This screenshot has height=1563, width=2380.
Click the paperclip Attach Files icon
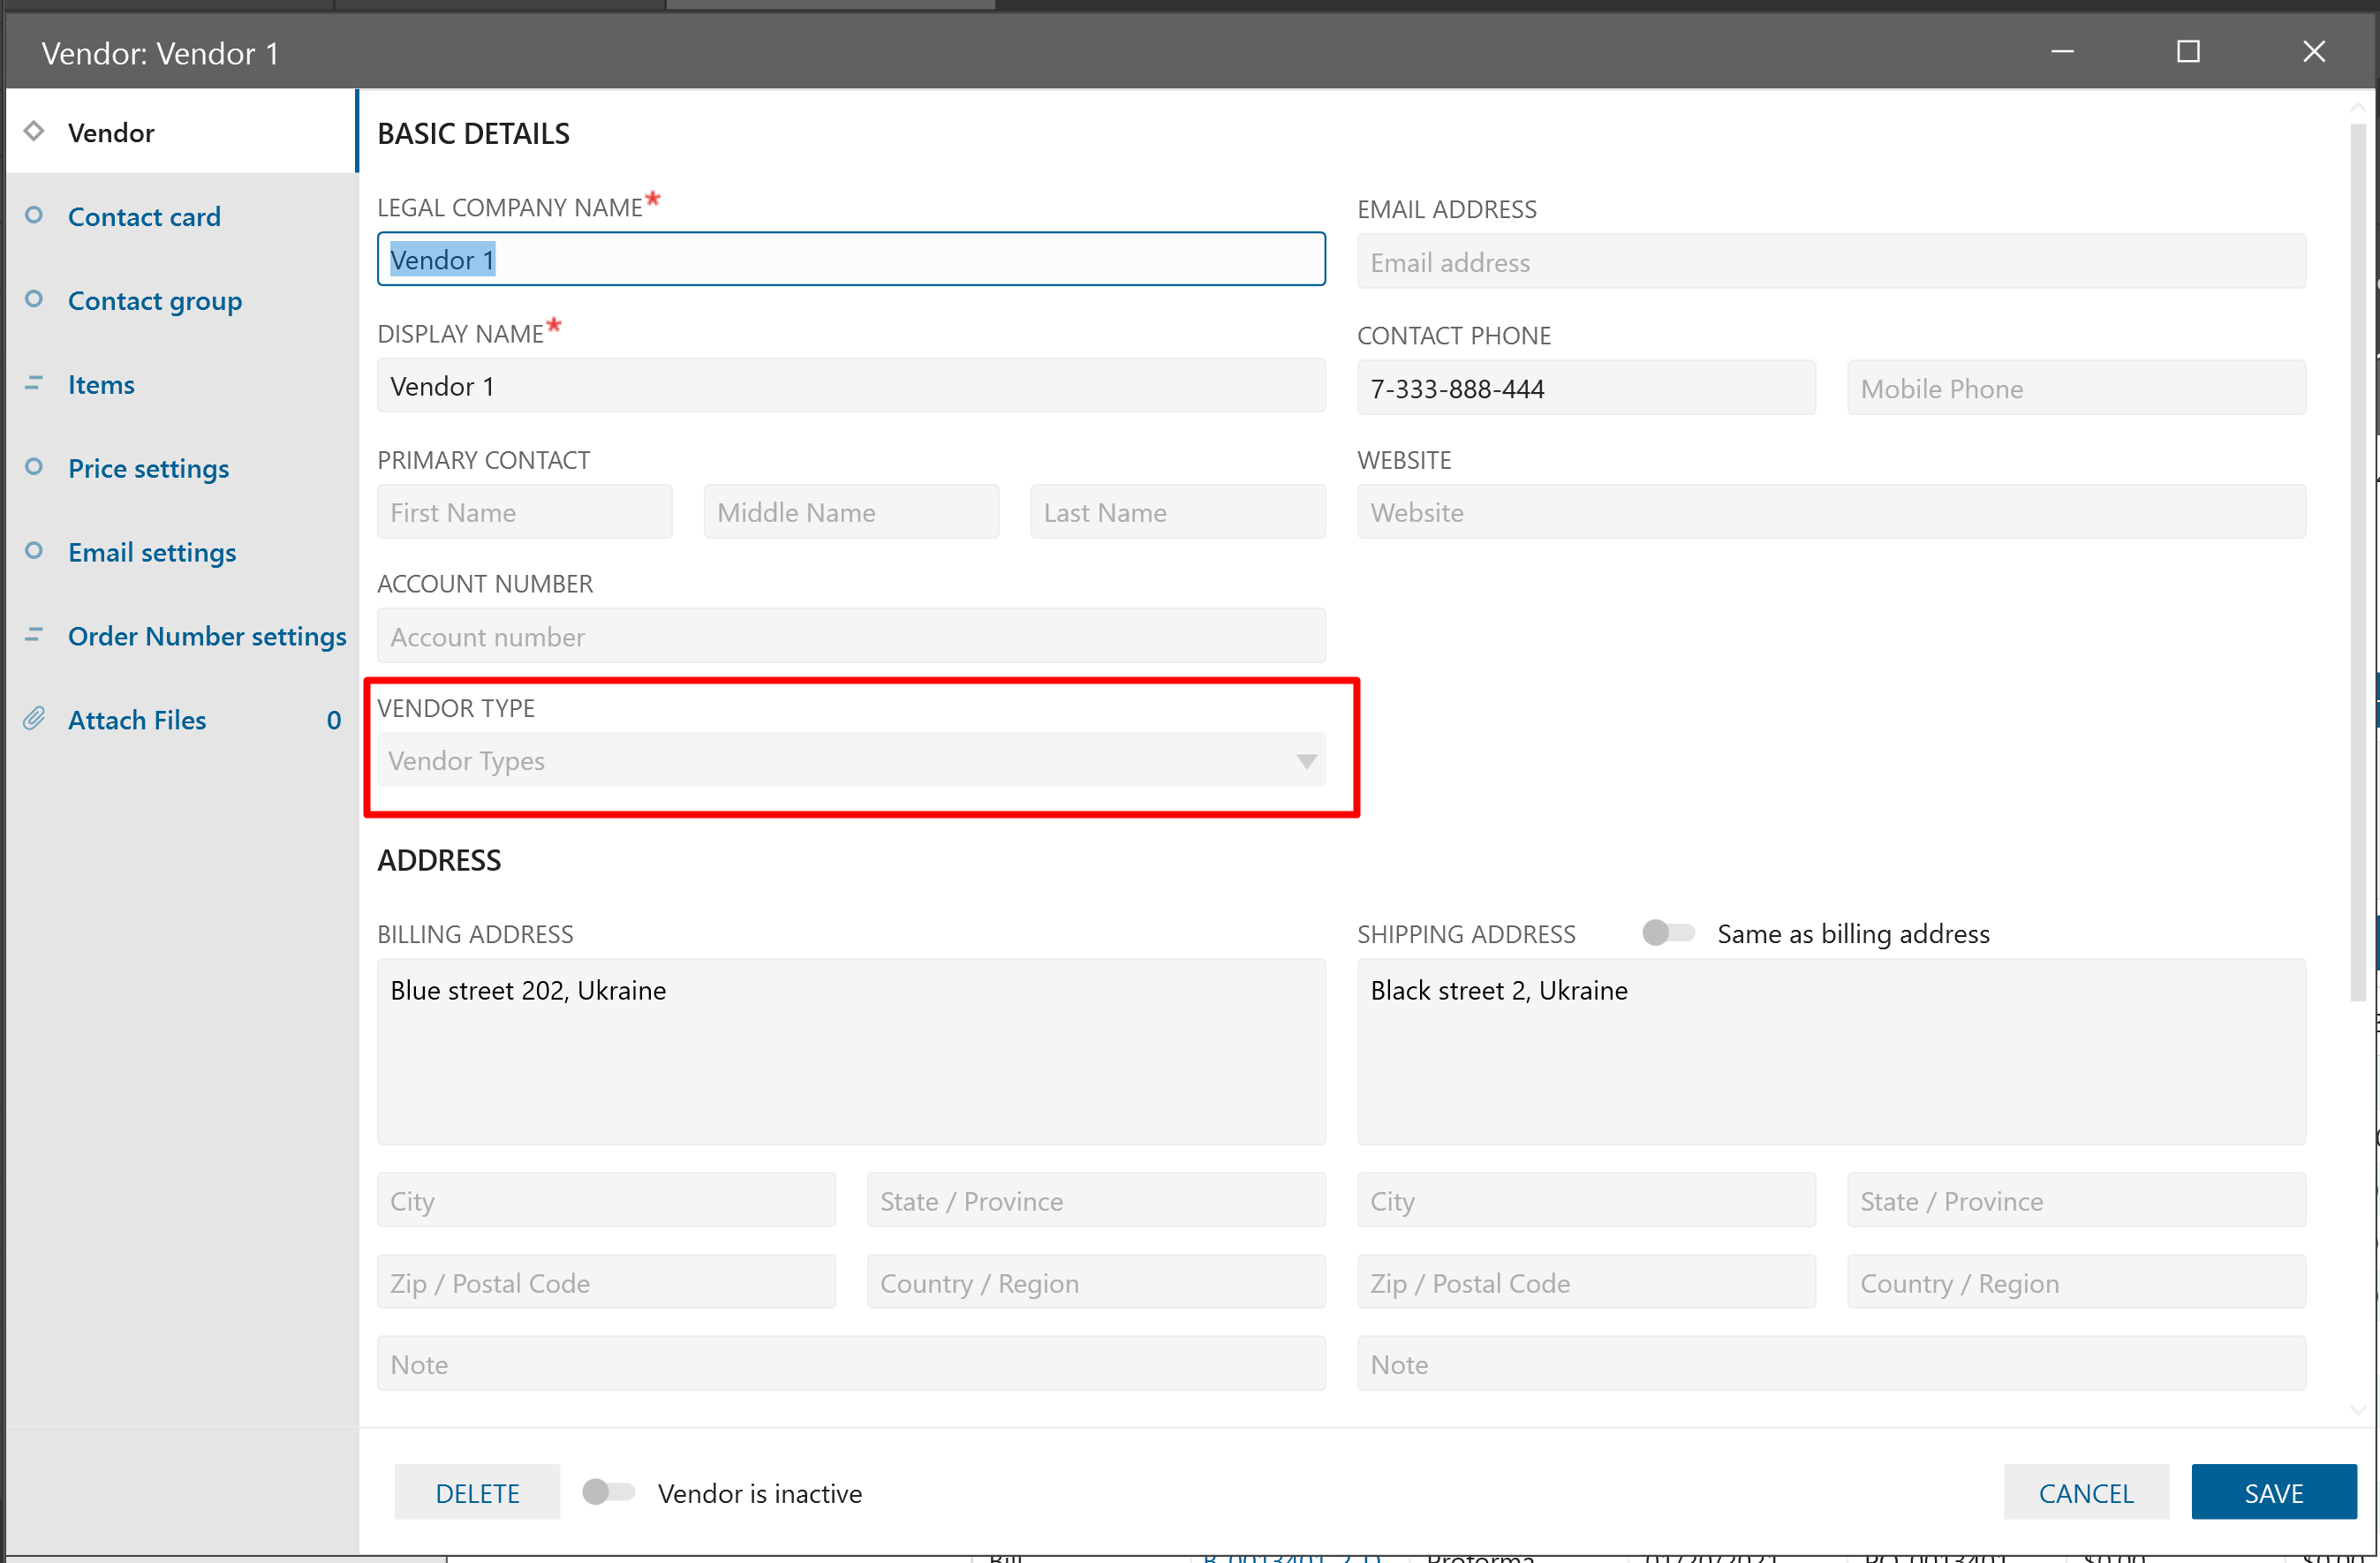(x=34, y=719)
